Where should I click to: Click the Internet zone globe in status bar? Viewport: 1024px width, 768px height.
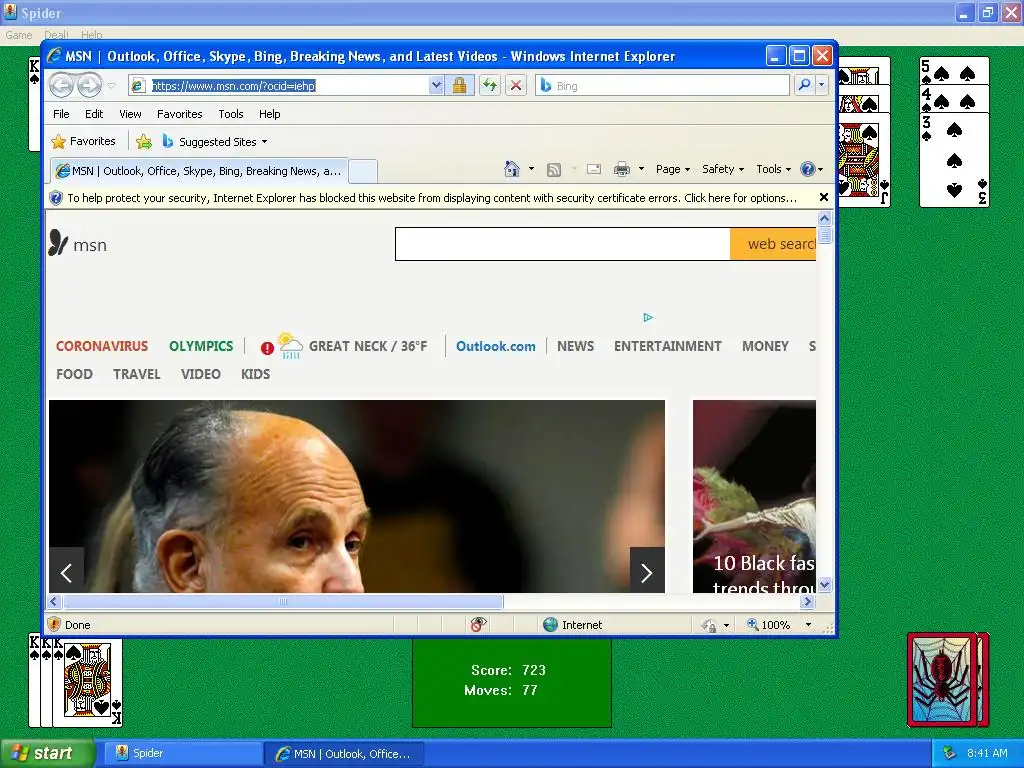(x=551, y=624)
